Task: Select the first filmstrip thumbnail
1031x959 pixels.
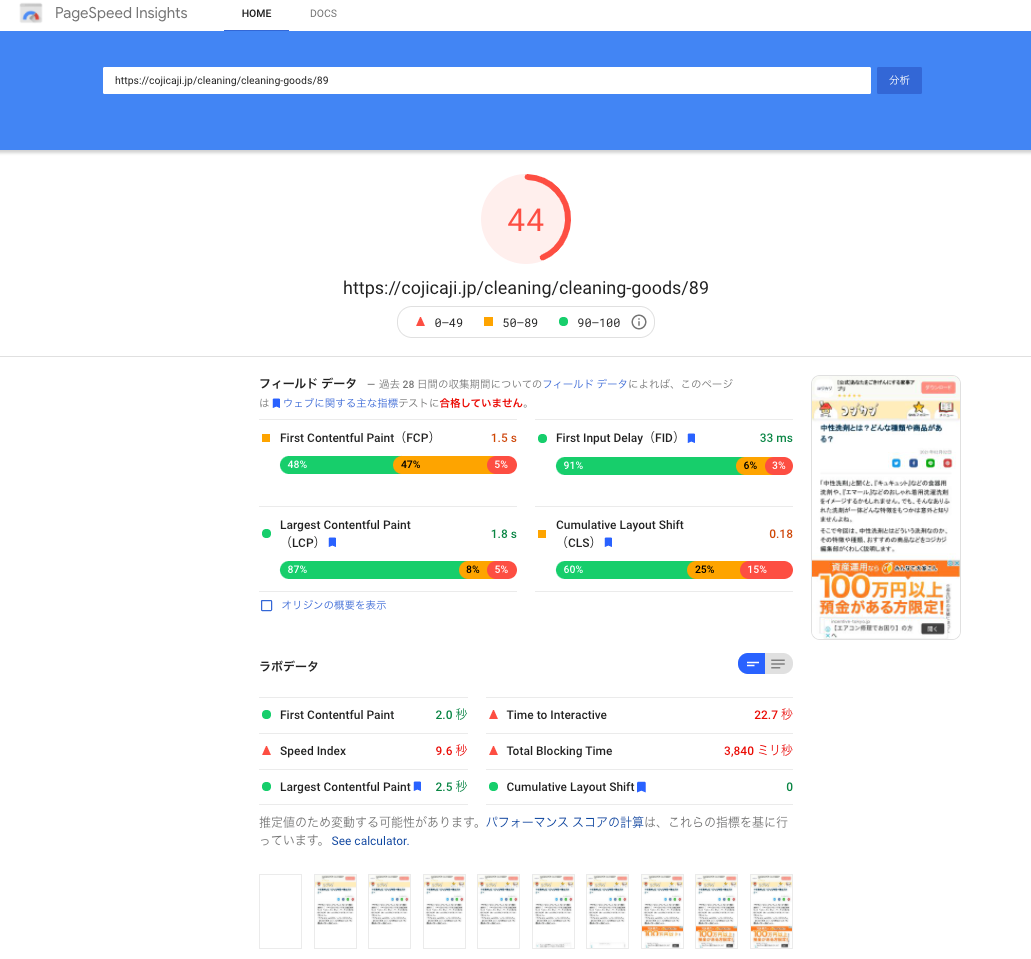Action: [x=280, y=911]
